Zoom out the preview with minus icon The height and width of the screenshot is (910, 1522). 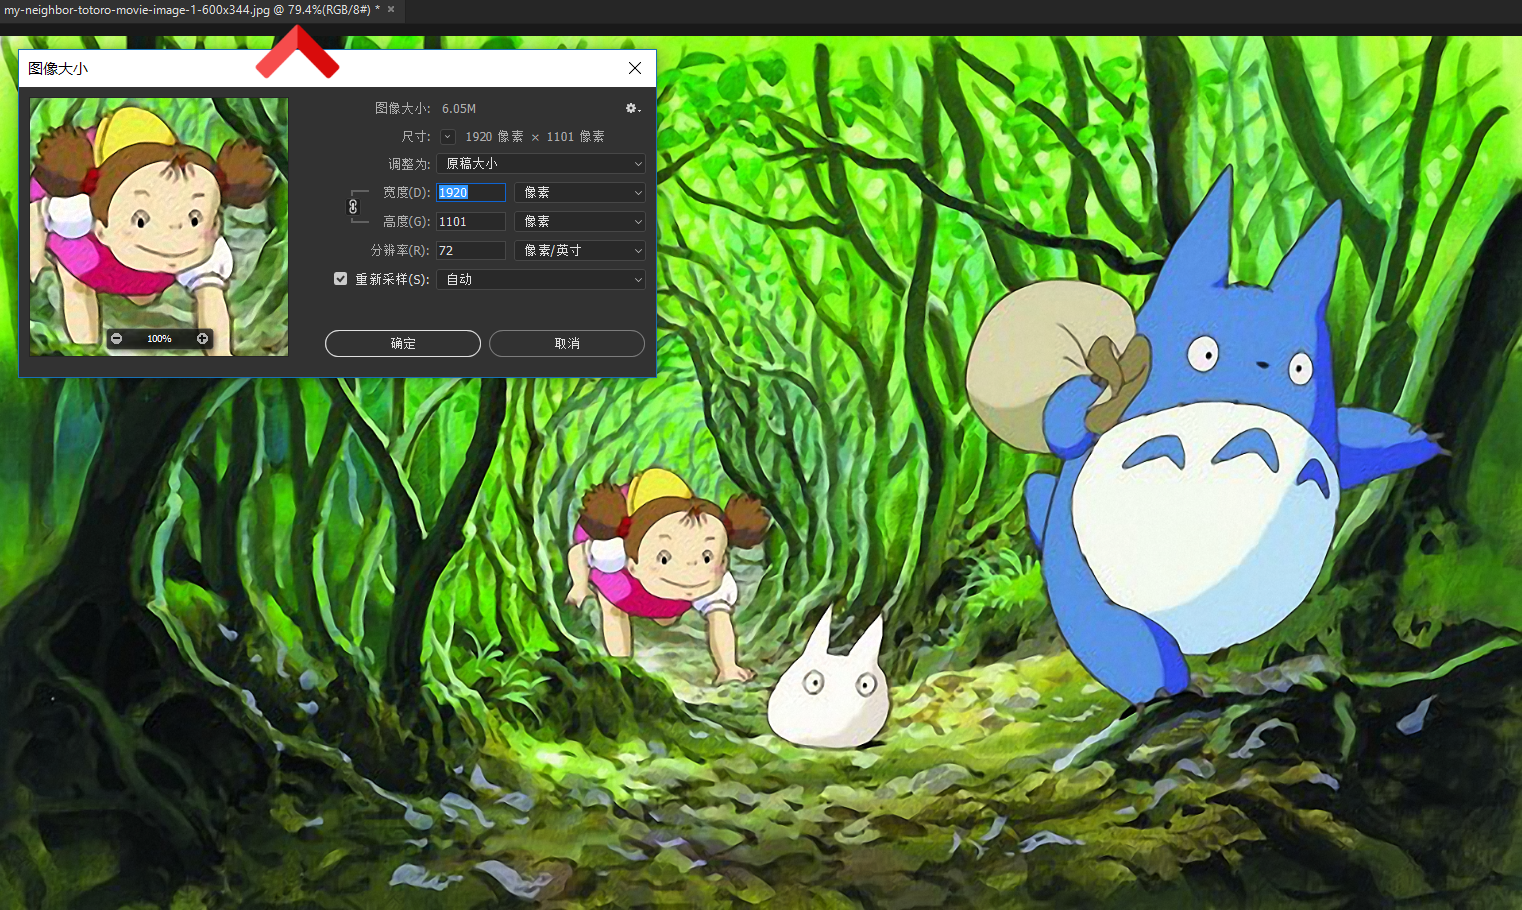pyautogui.click(x=117, y=339)
